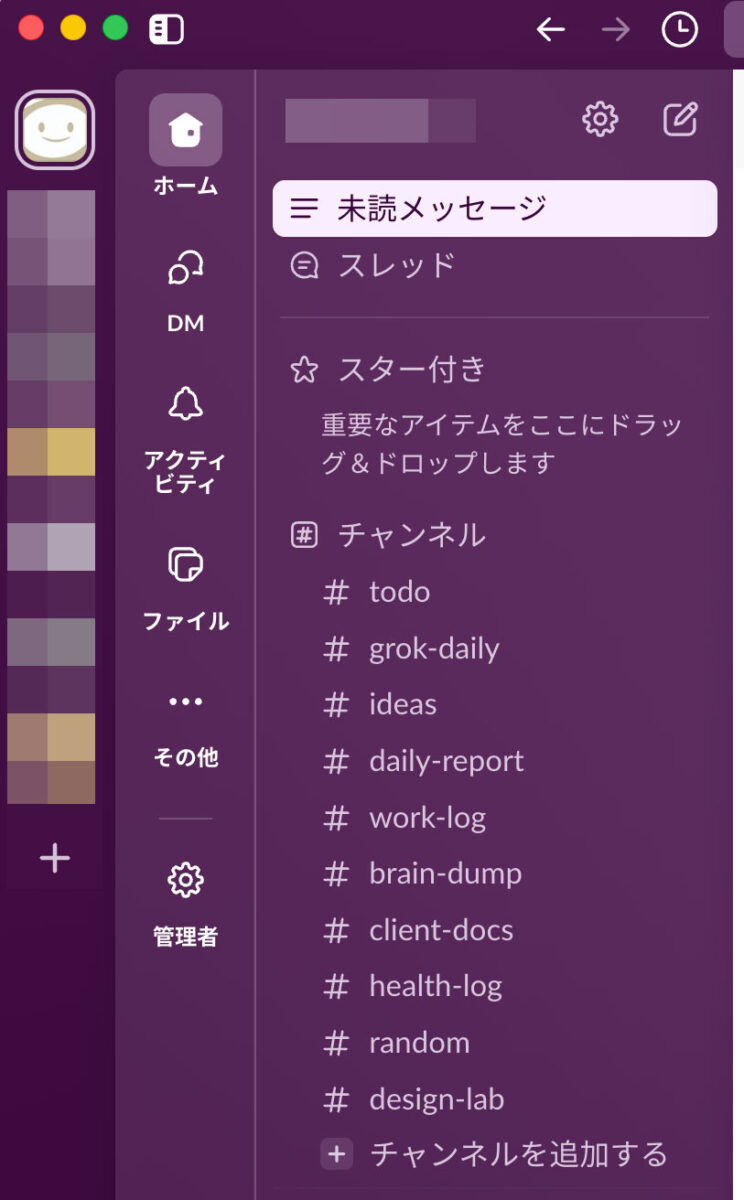Viewport: 744px width, 1200px height.
Task: Open the Admin (管理者) gear icon
Action: (x=185, y=880)
